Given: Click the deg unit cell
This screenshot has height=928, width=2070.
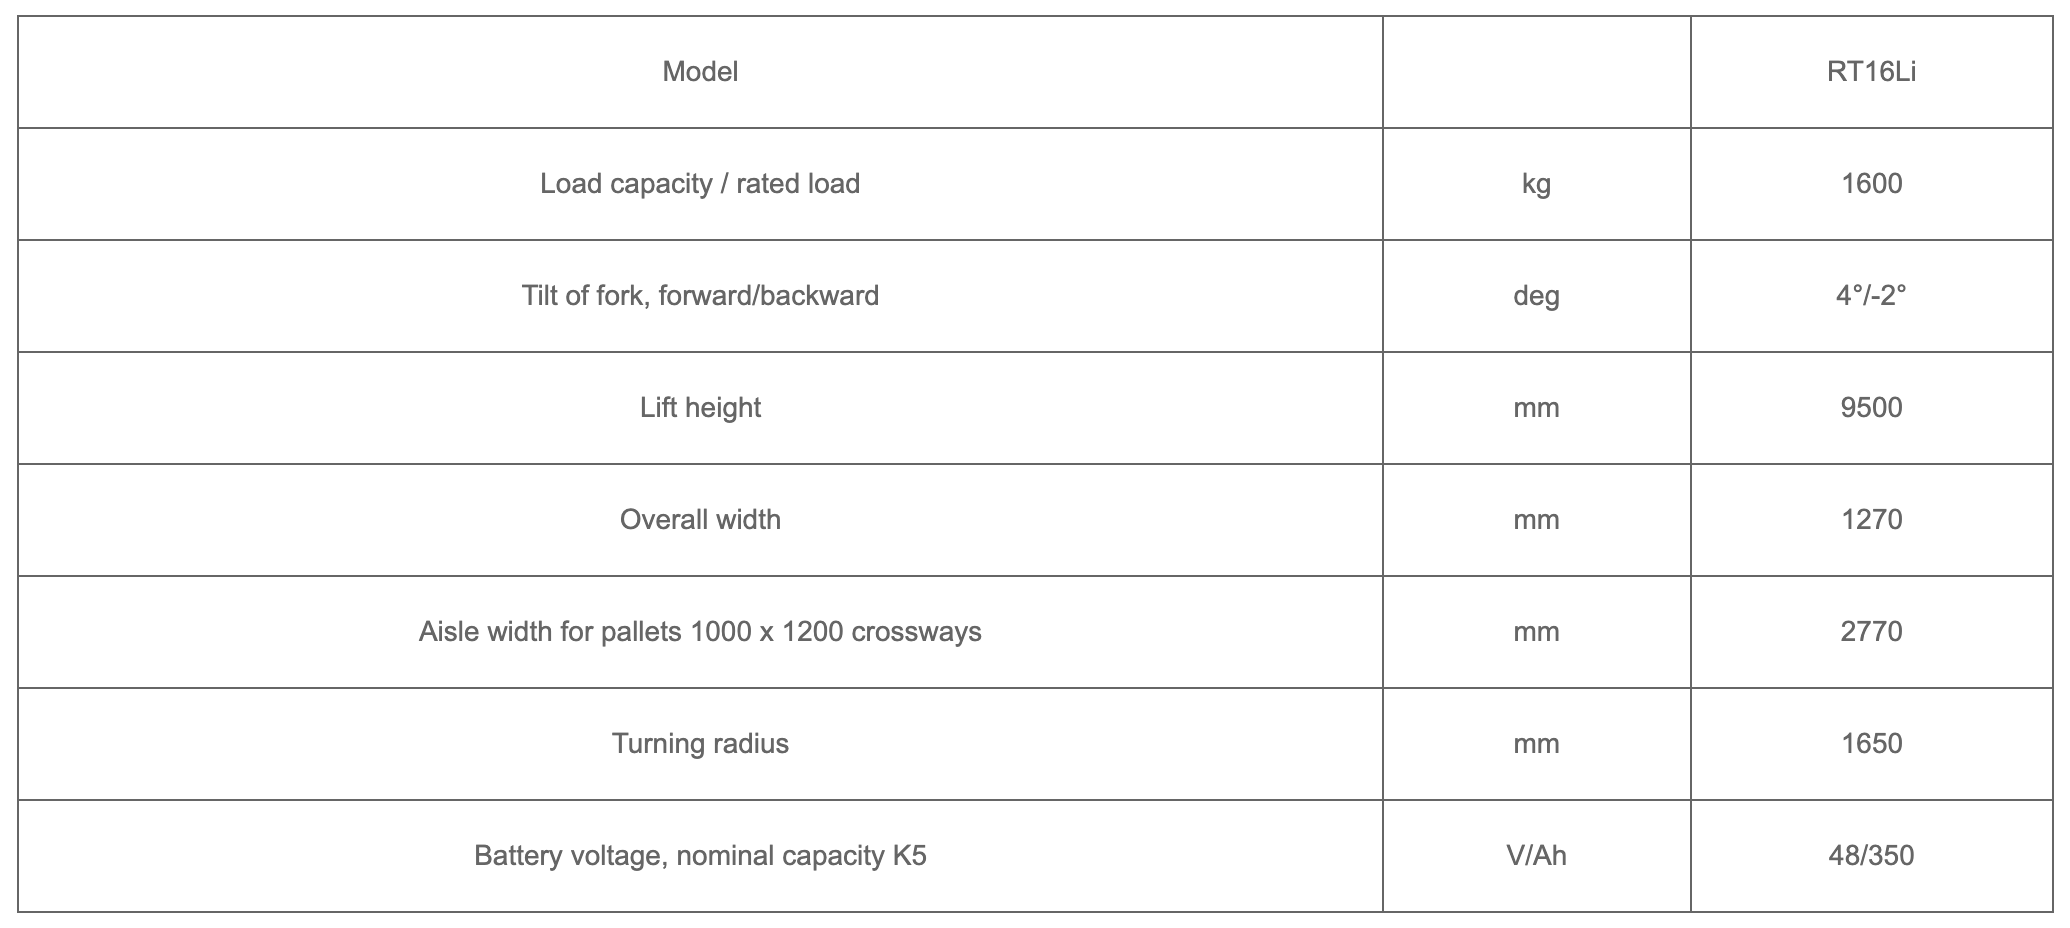Looking at the screenshot, I should point(1536,296).
